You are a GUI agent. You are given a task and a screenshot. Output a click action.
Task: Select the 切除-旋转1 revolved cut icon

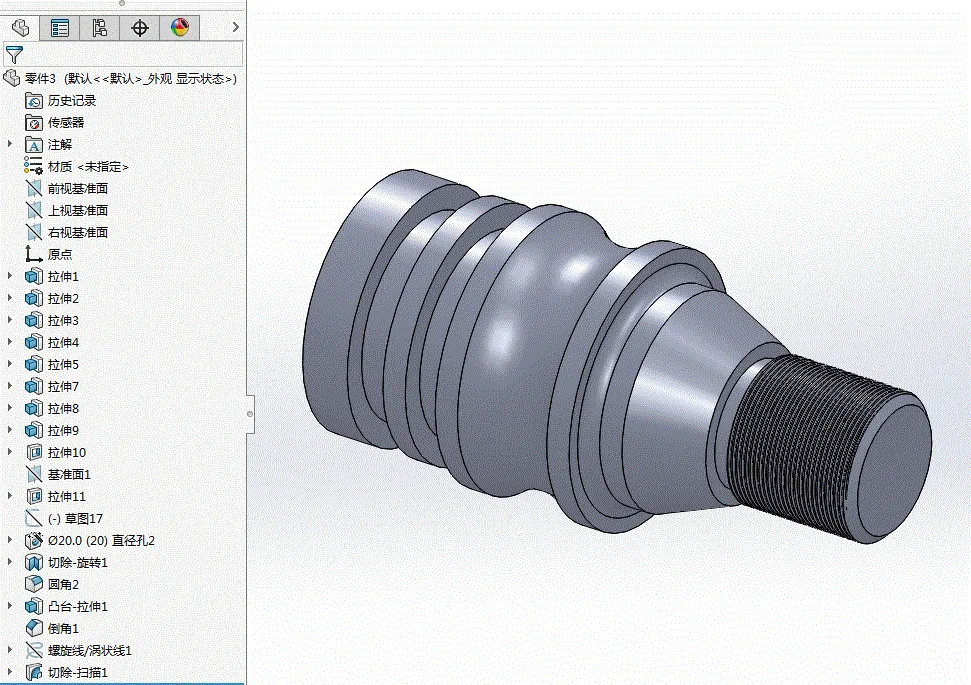coord(33,562)
